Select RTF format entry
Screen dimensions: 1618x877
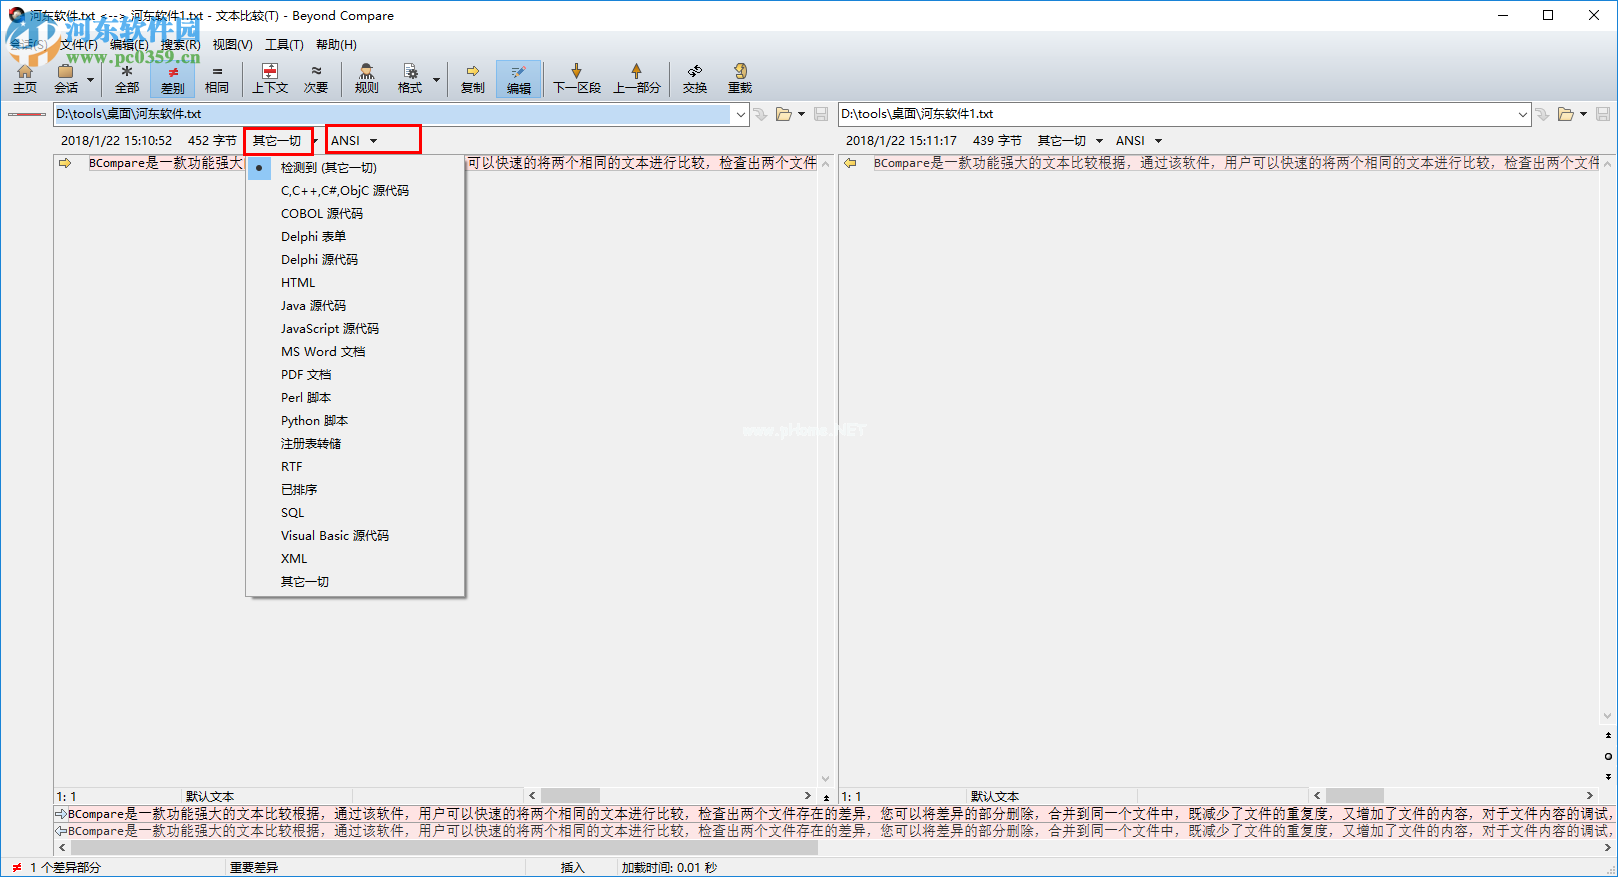tap(355, 467)
